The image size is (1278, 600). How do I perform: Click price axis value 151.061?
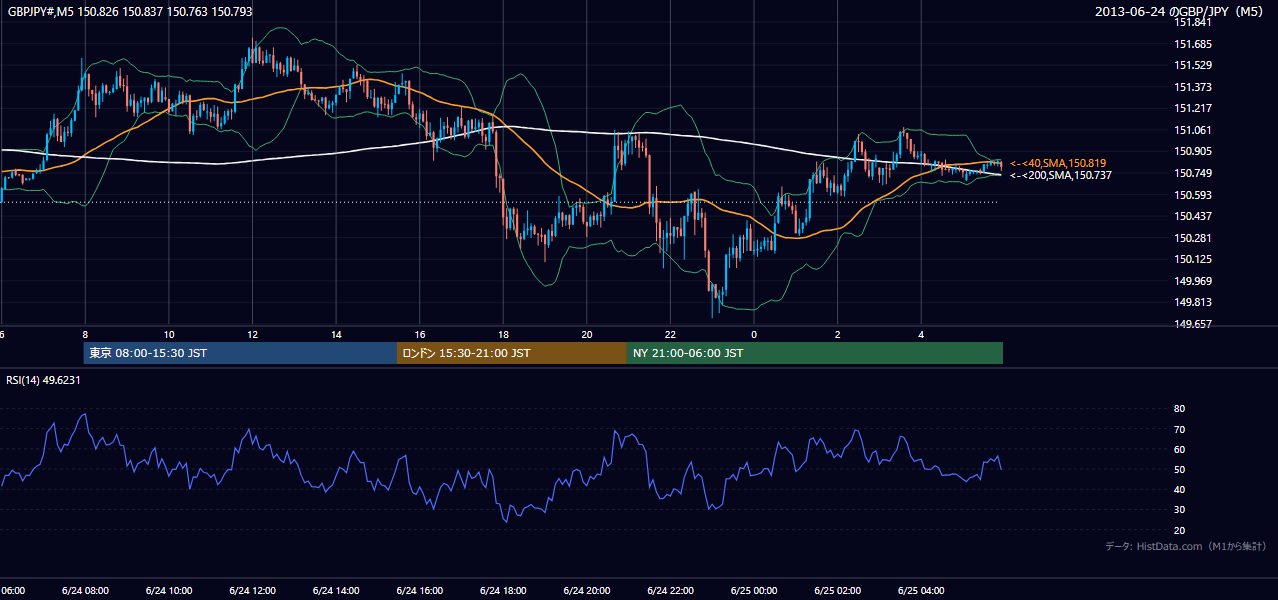pos(1194,130)
